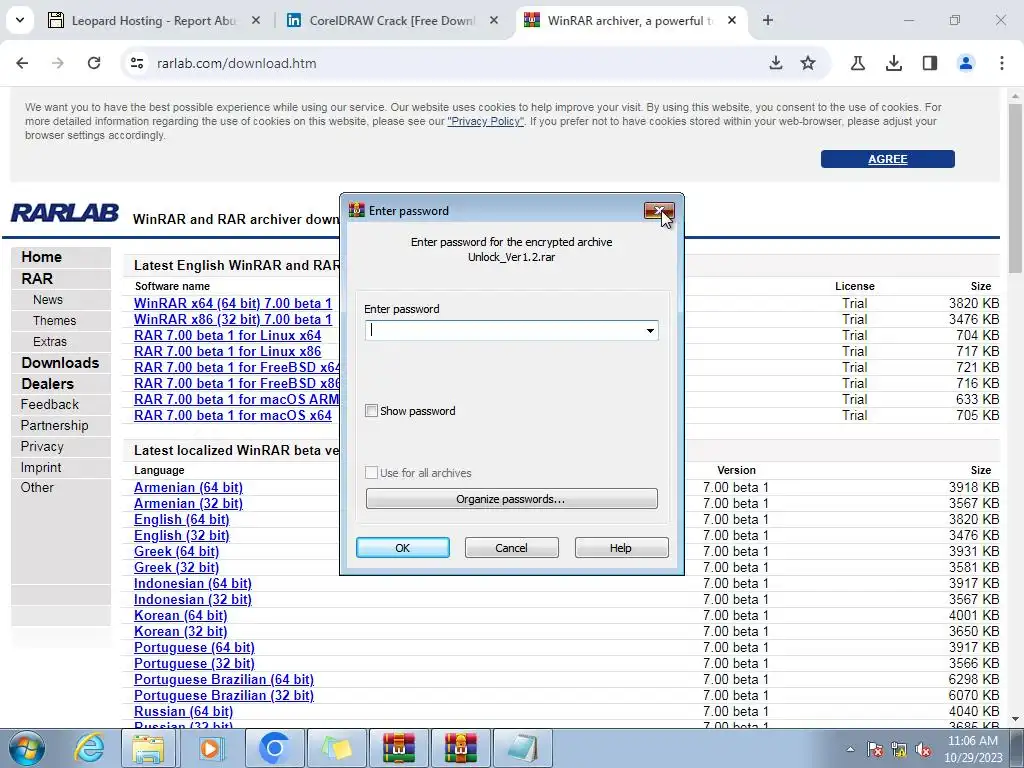This screenshot has width=1024, height=768.
Task: Open a new browser tab
Action: pos(768,20)
